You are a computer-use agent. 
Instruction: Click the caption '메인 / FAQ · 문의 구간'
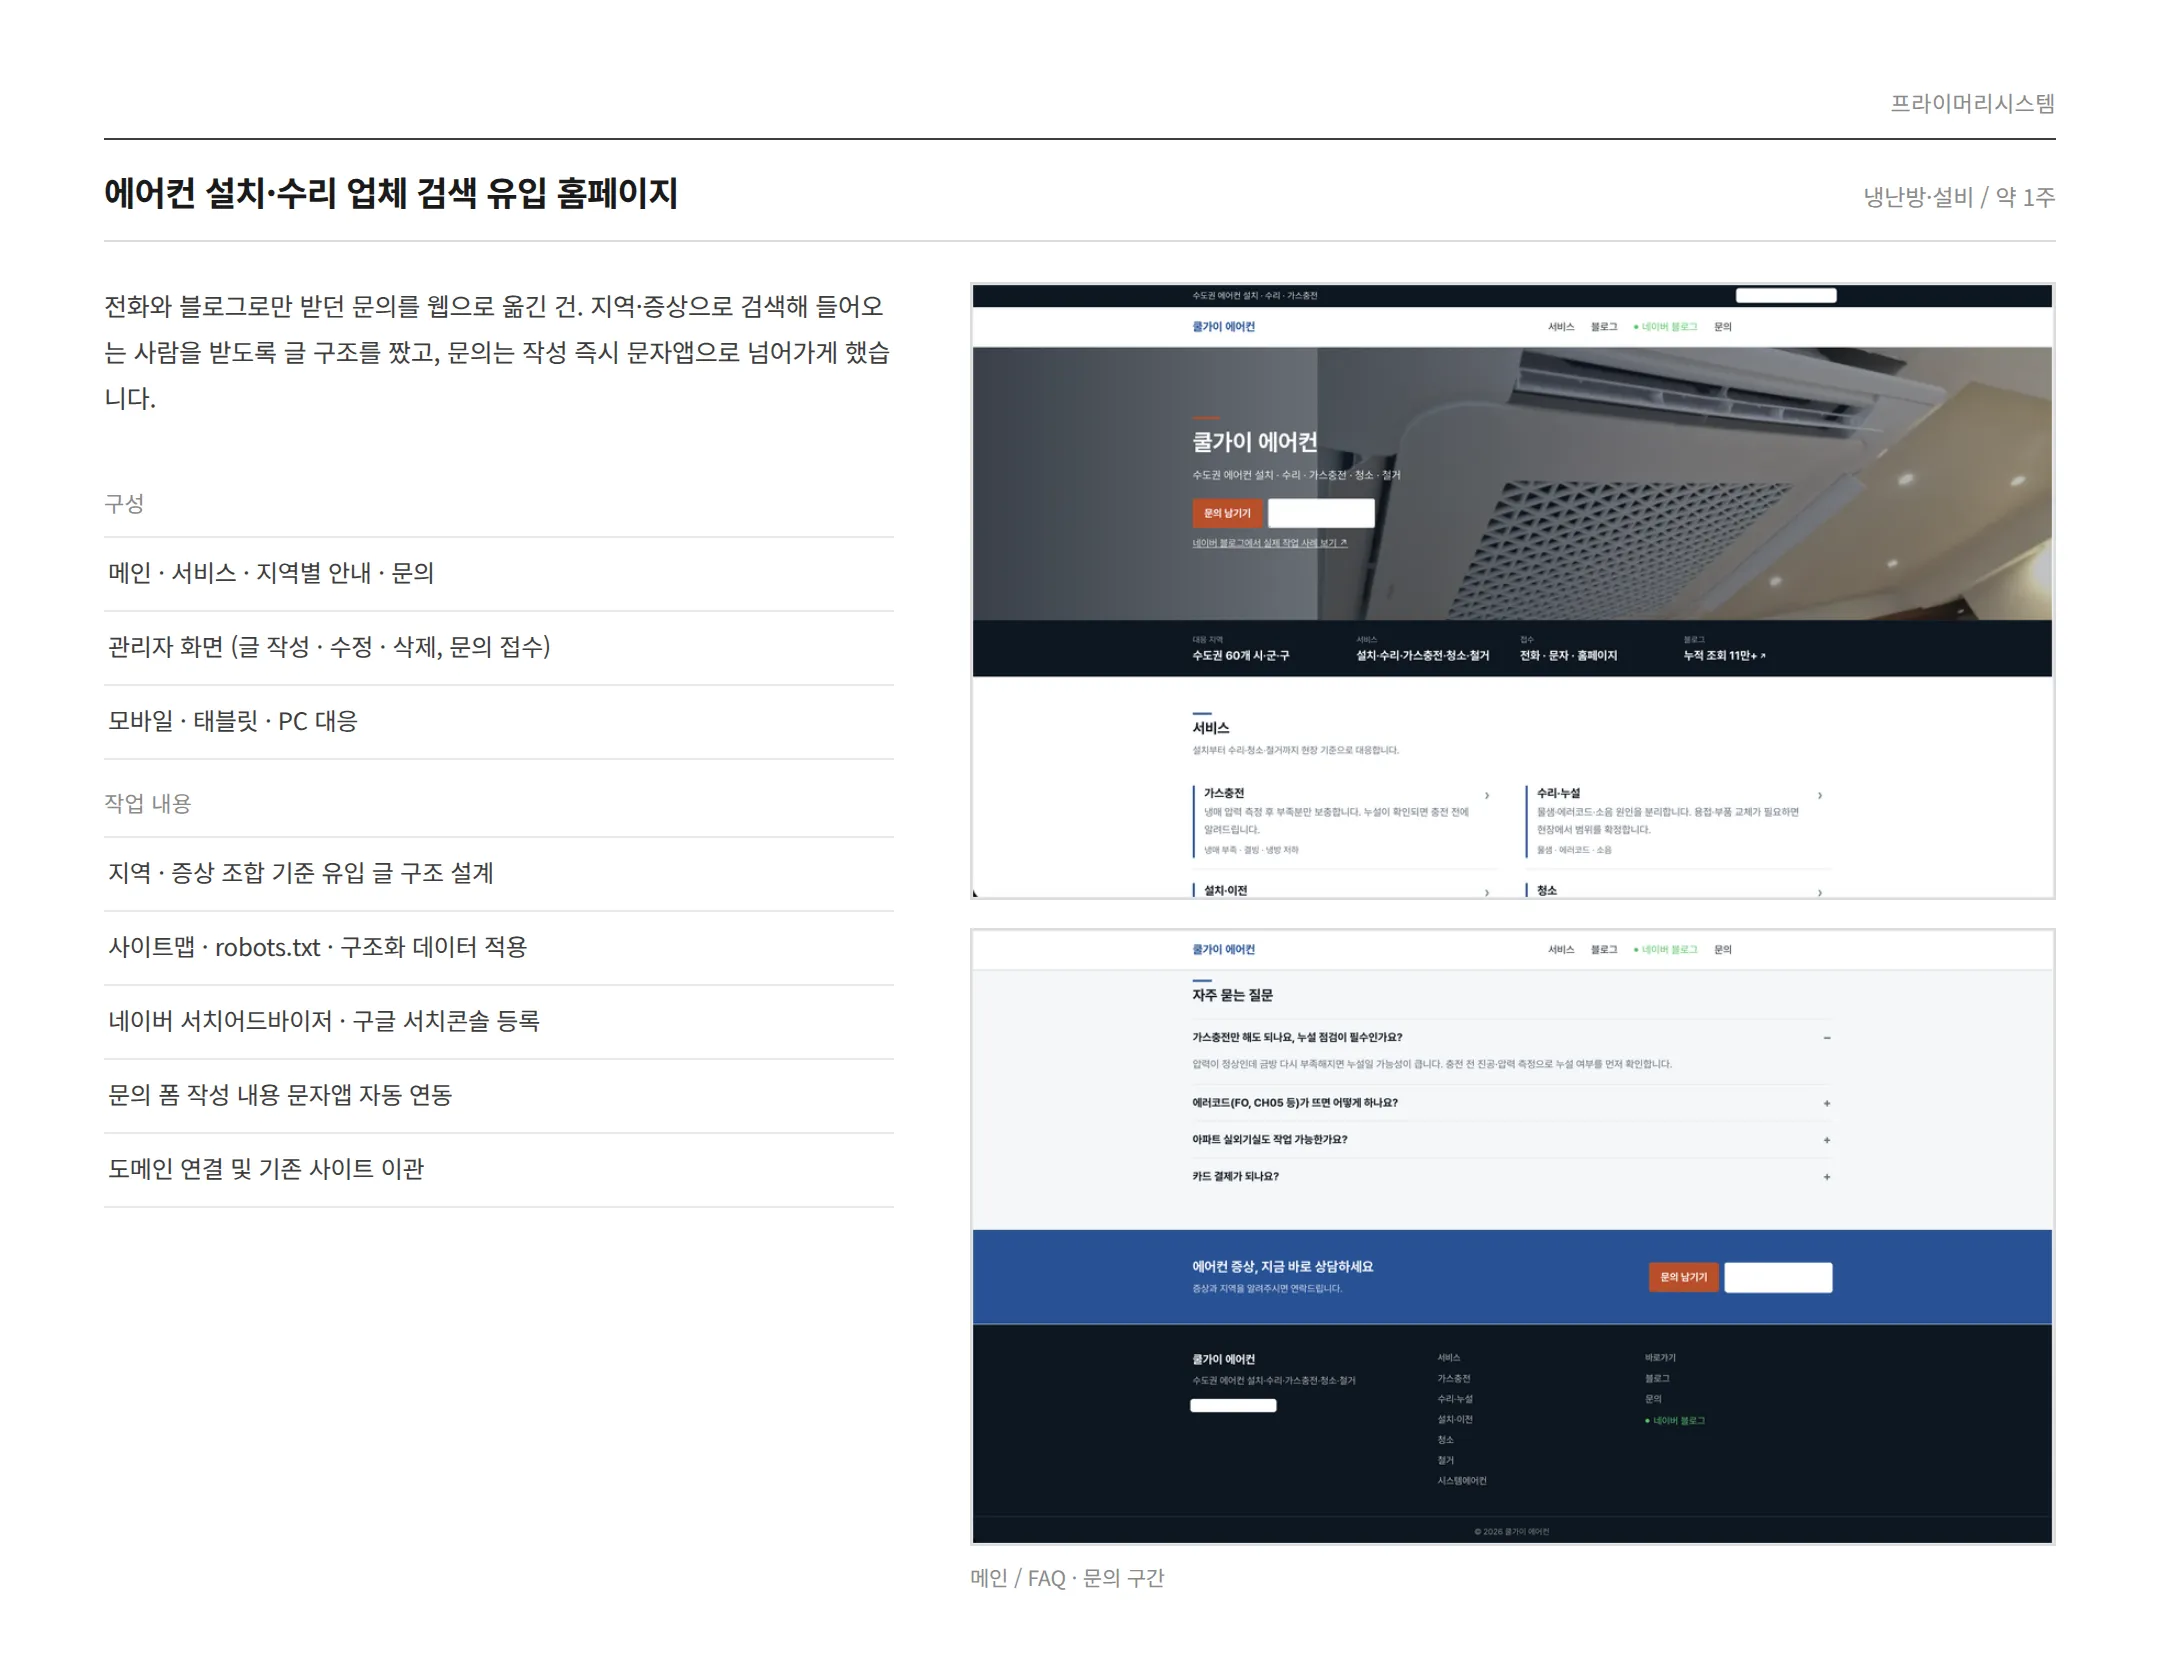[1067, 1578]
